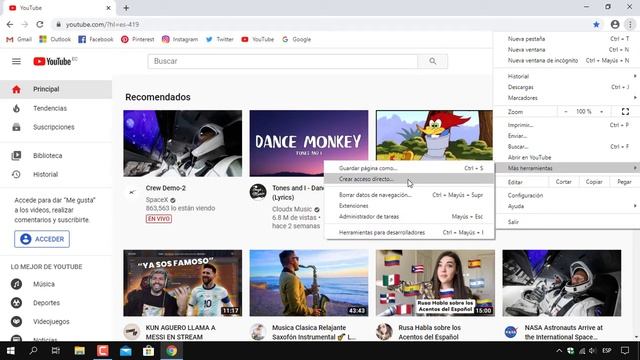This screenshot has width=640, height=360.
Task: Open Dance Monkey video thumbnail
Action: [x=309, y=143]
